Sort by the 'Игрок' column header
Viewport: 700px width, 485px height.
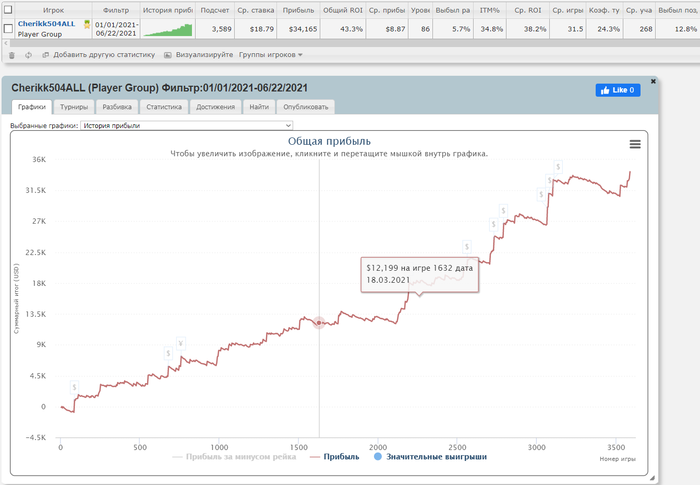pyautogui.click(x=54, y=10)
